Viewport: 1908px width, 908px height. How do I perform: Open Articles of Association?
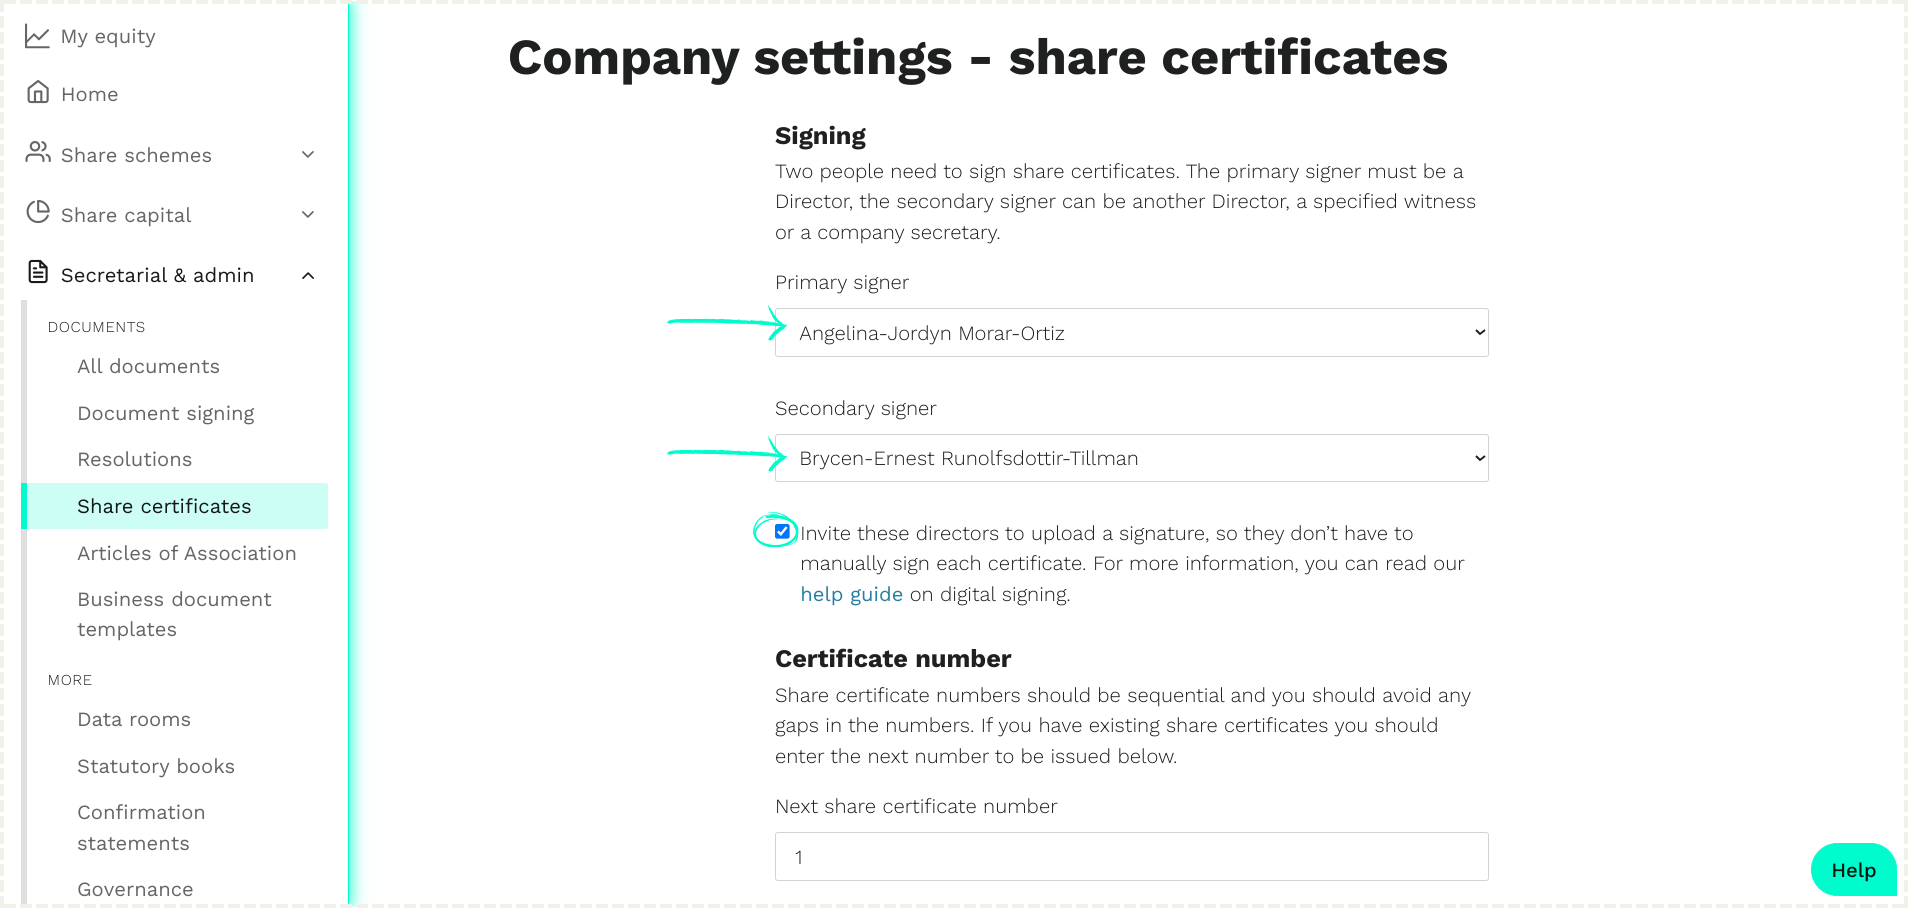(x=186, y=553)
